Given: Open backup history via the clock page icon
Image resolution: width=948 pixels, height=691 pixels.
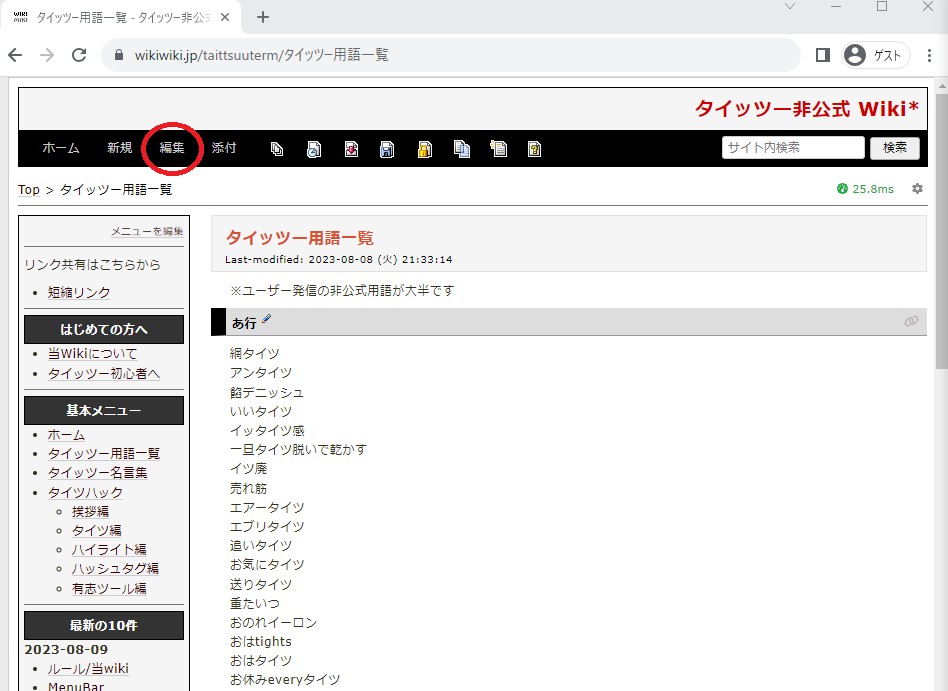Looking at the screenshot, I should tap(314, 149).
